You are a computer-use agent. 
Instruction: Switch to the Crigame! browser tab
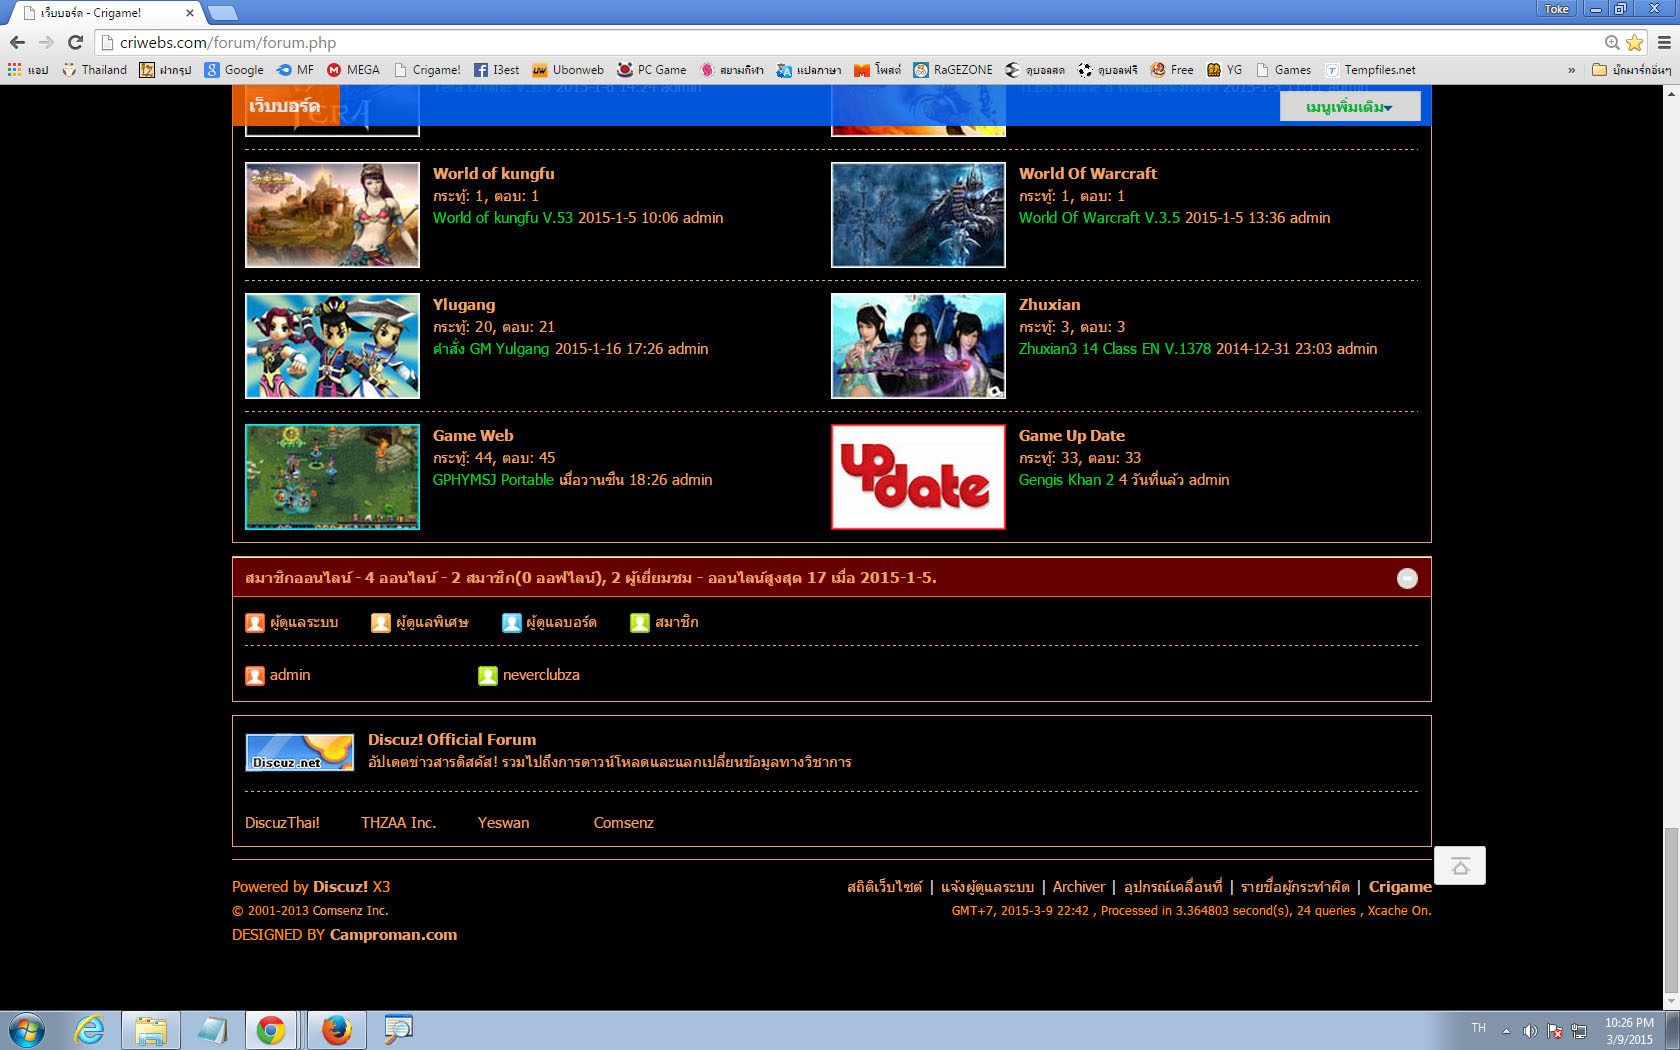click(105, 13)
